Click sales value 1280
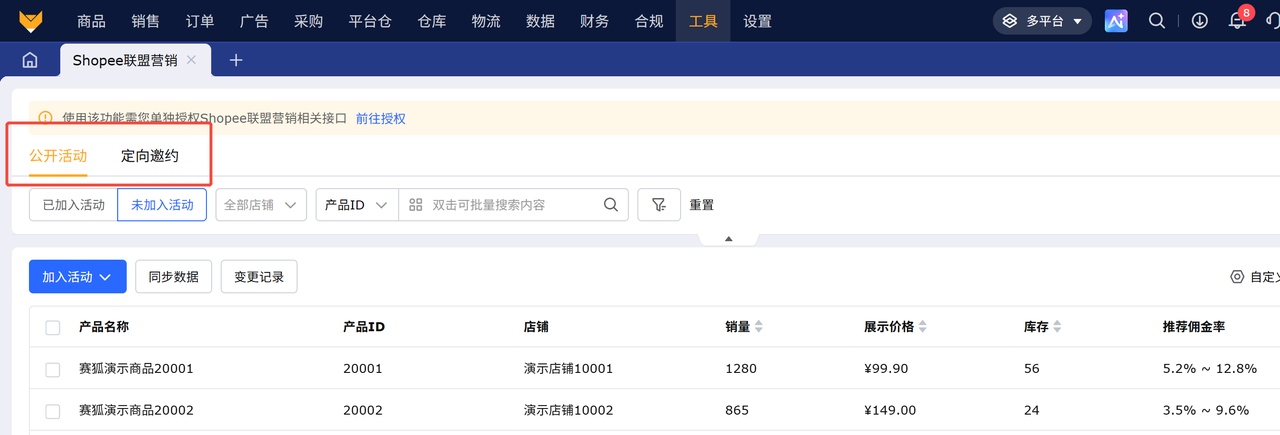Screen dimensions: 1280x435 (x=741, y=369)
